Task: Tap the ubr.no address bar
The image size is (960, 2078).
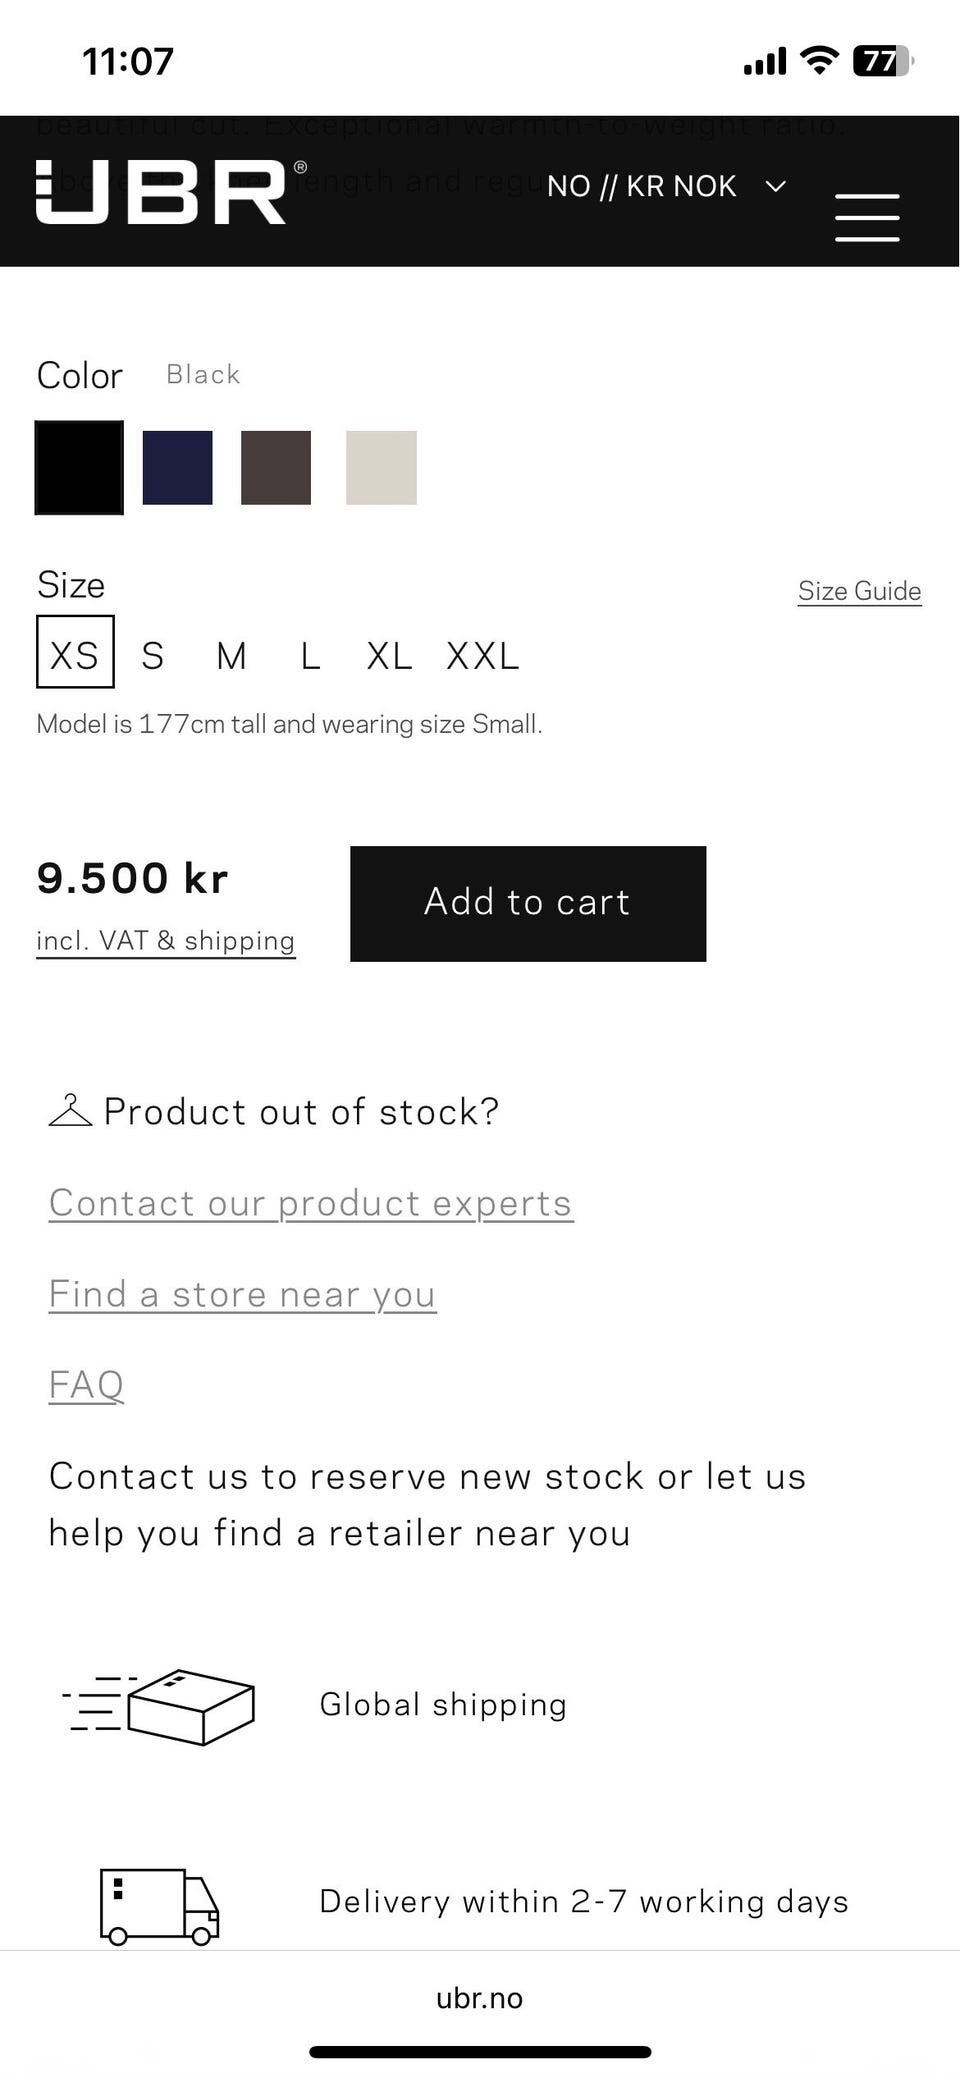Action: [x=480, y=1998]
